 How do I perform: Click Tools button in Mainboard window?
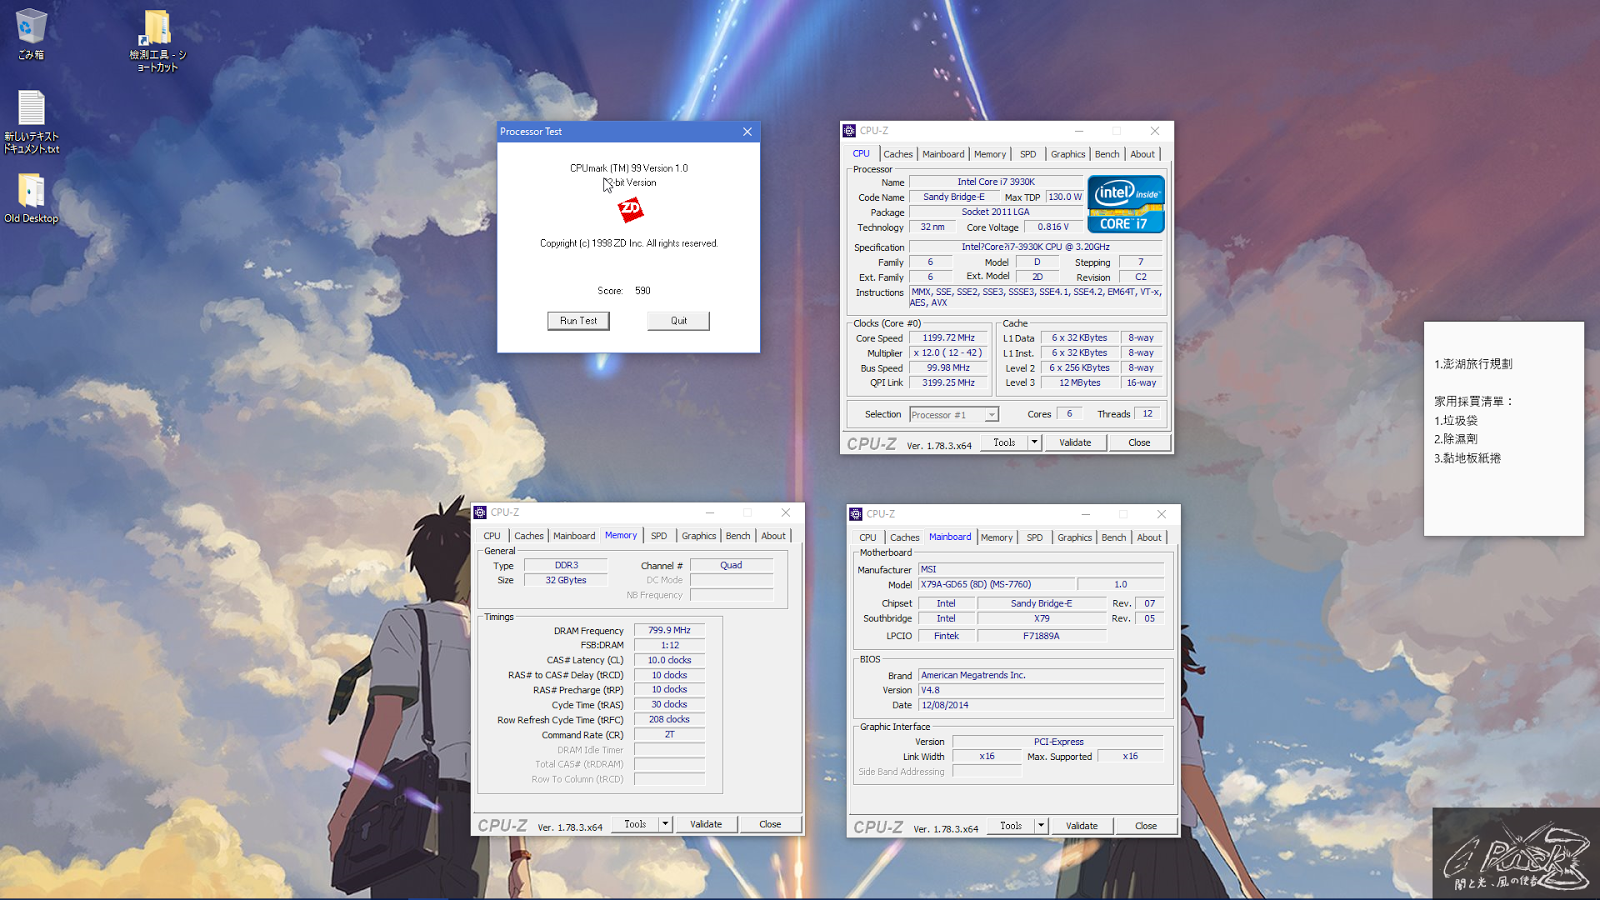pyautogui.click(x=1011, y=827)
